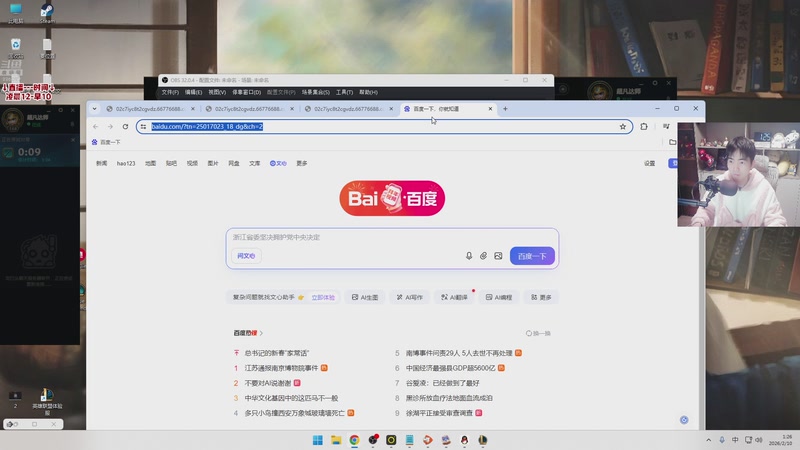Open hot topic 谷爱凌：已经做到了最好
The image size is (800, 450).
442,383
